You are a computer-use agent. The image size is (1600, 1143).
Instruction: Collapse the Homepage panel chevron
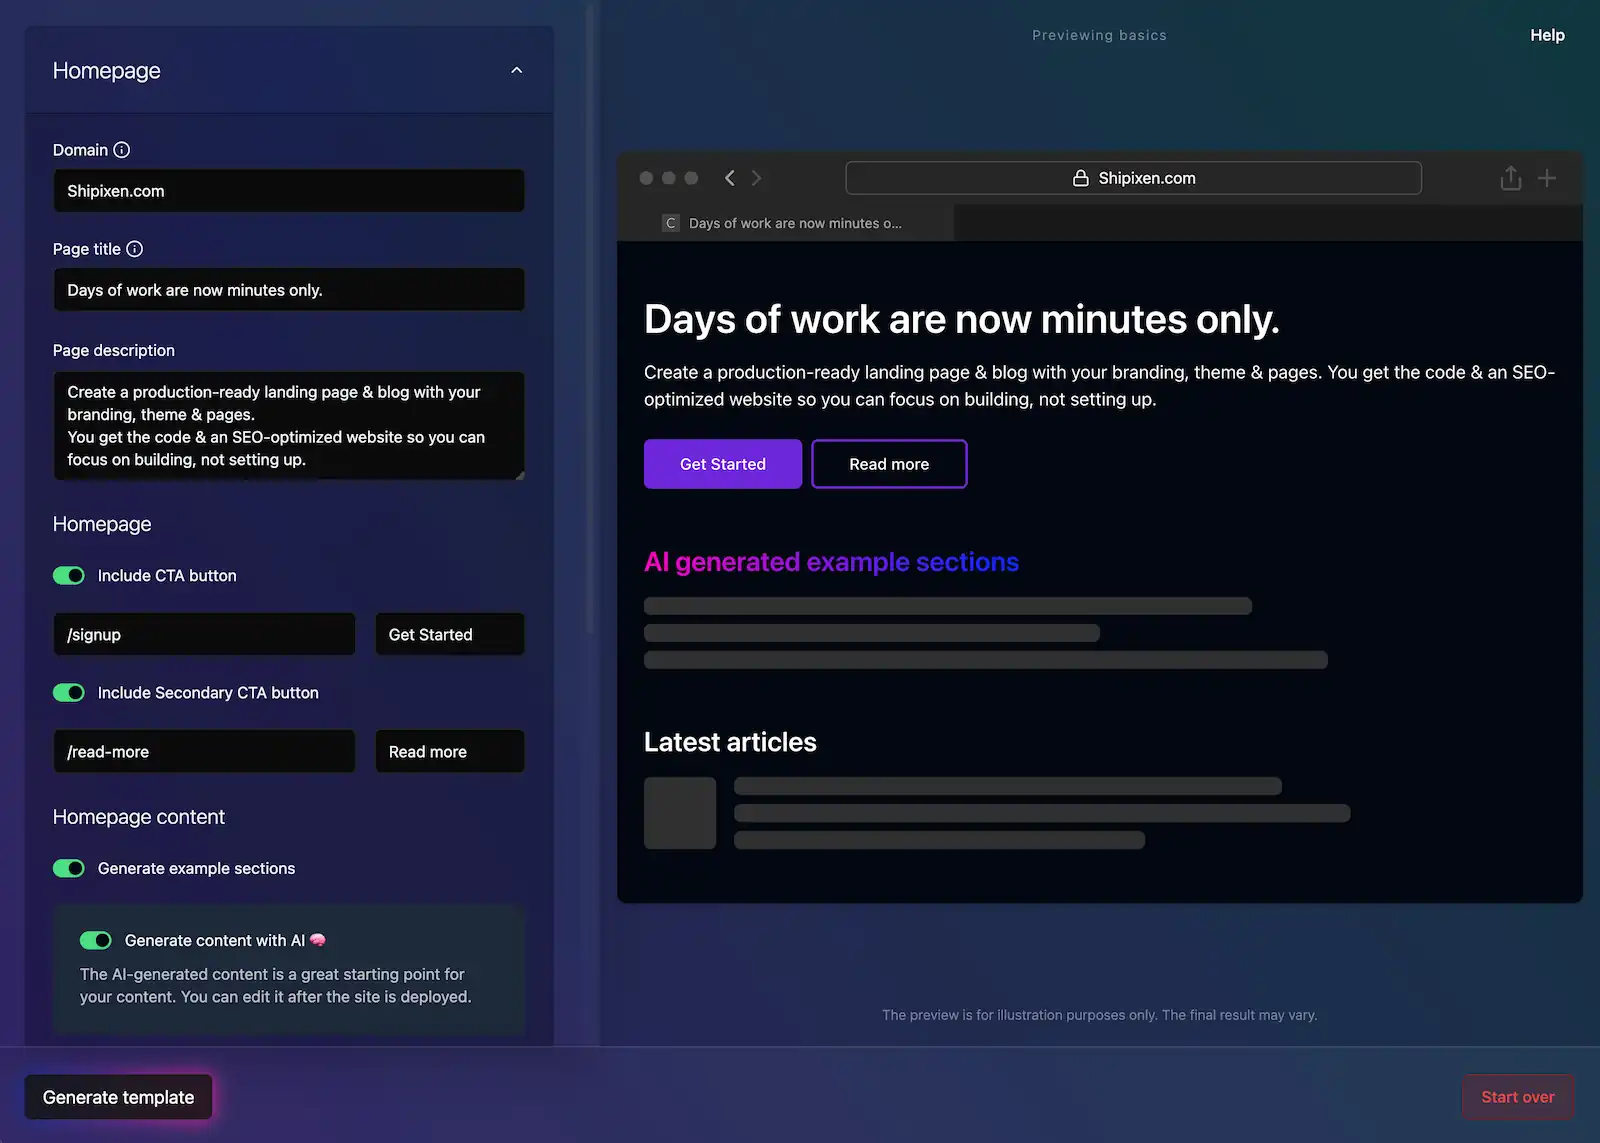coord(517,70)
